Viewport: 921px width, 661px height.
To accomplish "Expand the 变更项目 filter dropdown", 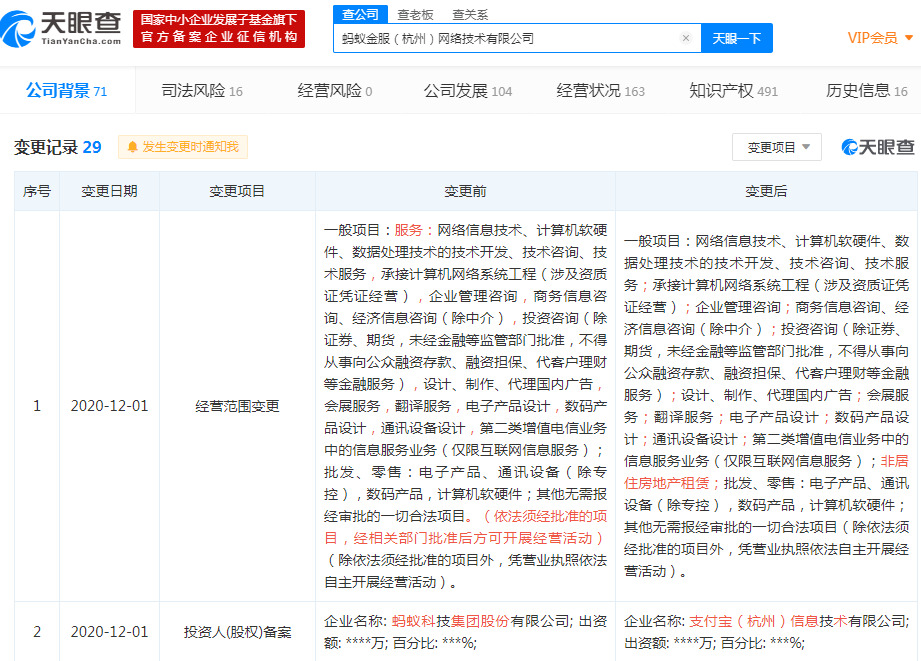I will click(777, 147).
